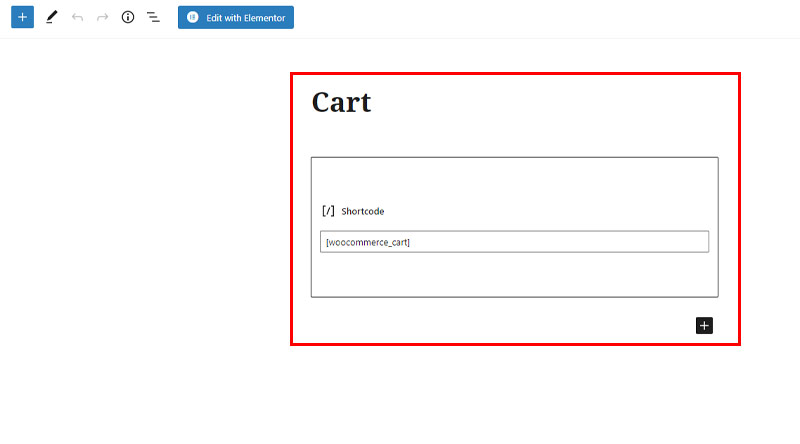Redo the last undone change
The height and width of the screenshot is (444, 800).
103,17
